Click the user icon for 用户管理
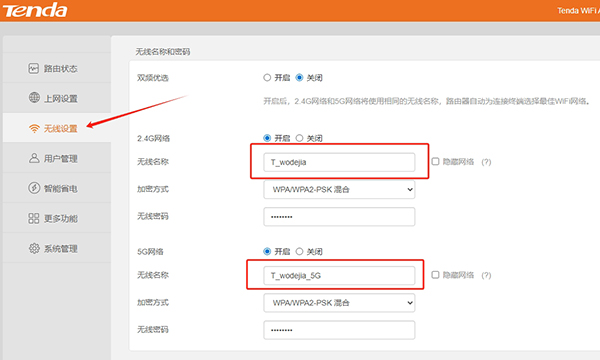The width and height of the screenshot is (600, 360). tap(34, 158)
